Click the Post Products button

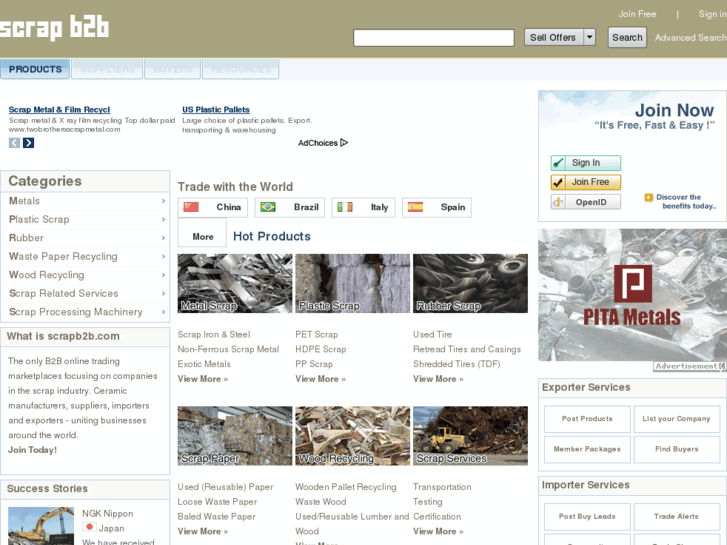click(587, 419)
